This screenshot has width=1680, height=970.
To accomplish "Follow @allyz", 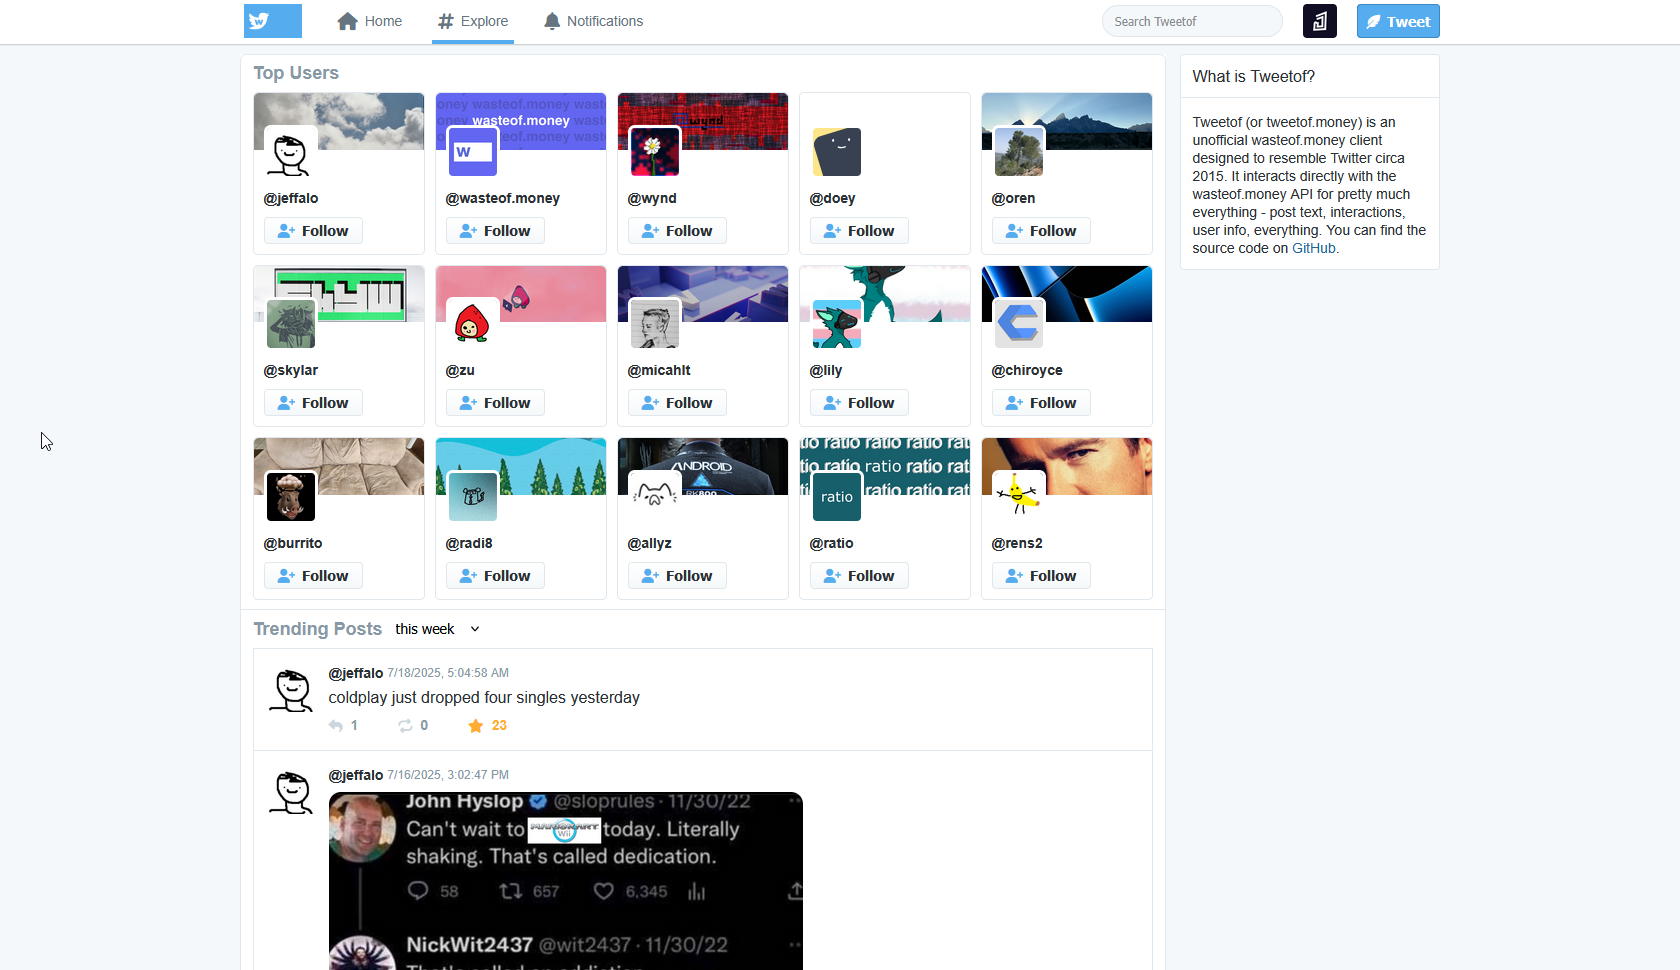I will [x=677, y=576].
